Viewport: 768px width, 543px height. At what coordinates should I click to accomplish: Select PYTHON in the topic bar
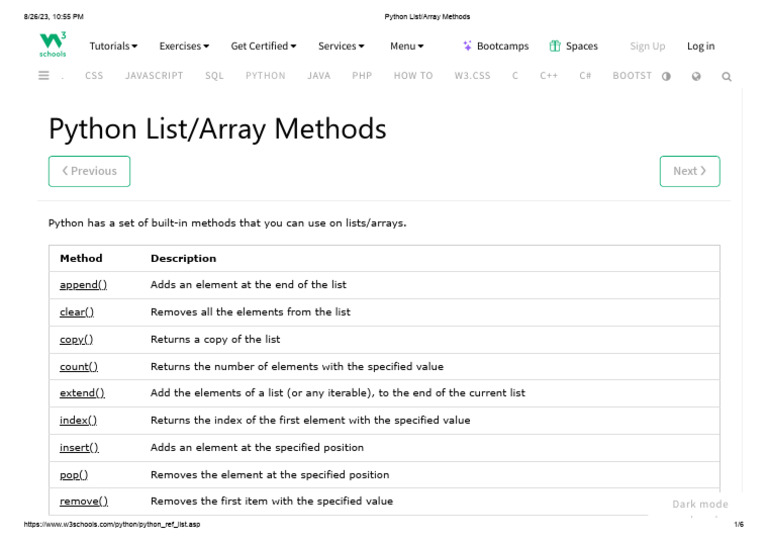[x=265, y=76]
